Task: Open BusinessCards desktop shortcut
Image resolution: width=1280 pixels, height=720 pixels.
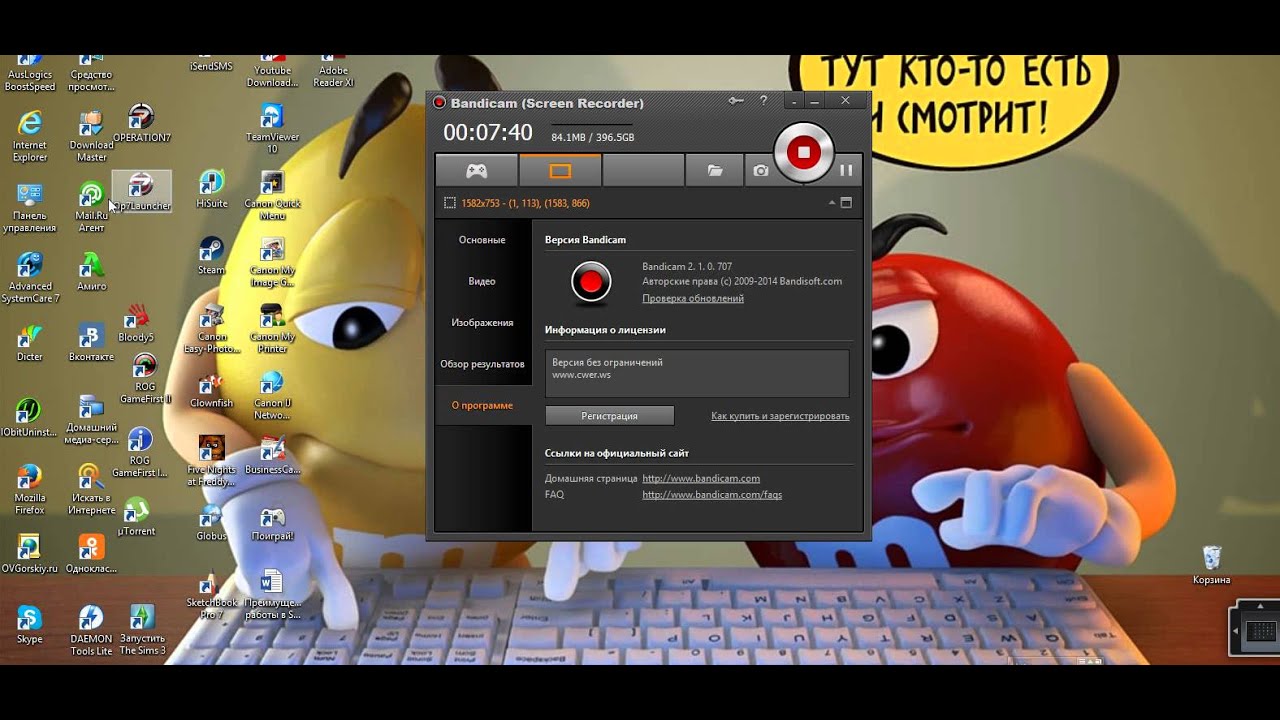Action: point(272,455)
